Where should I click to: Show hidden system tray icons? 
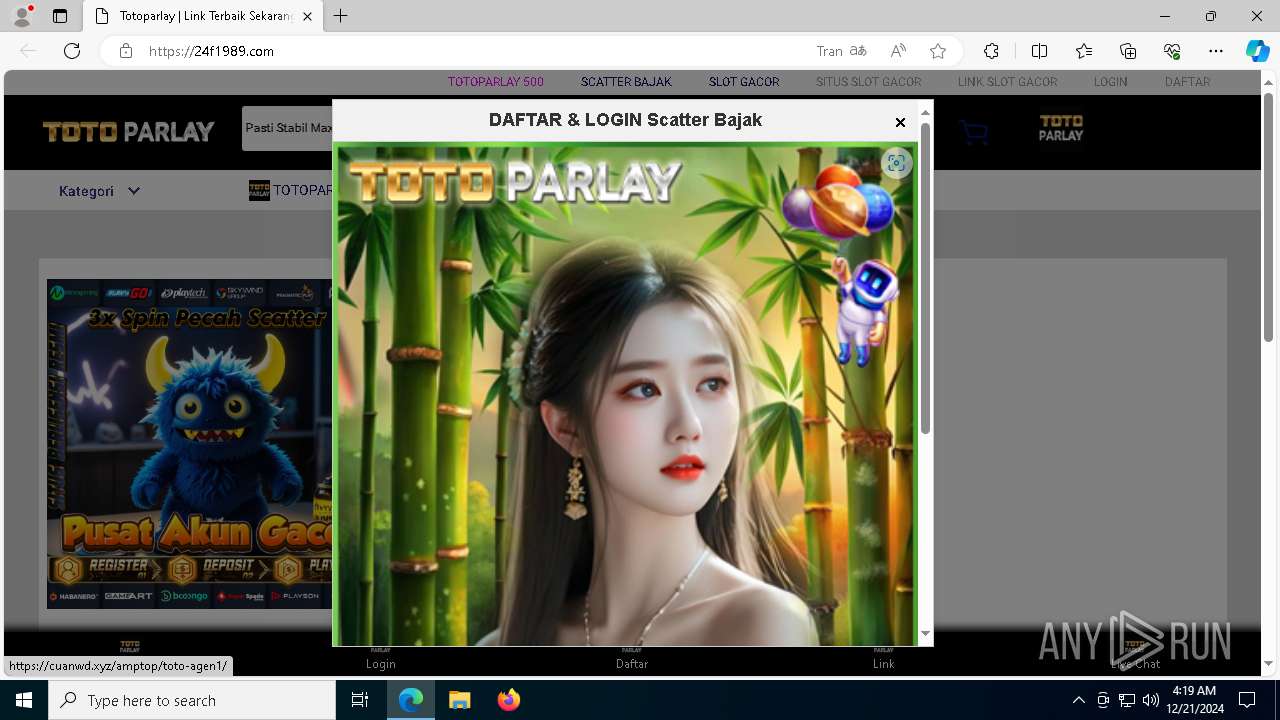click(x=1078, y=700)
